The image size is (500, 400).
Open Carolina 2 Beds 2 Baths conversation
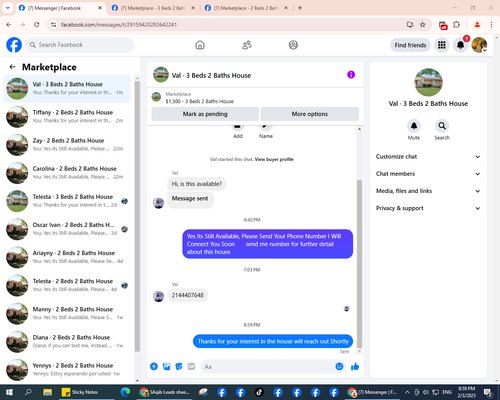pos(67,173)
